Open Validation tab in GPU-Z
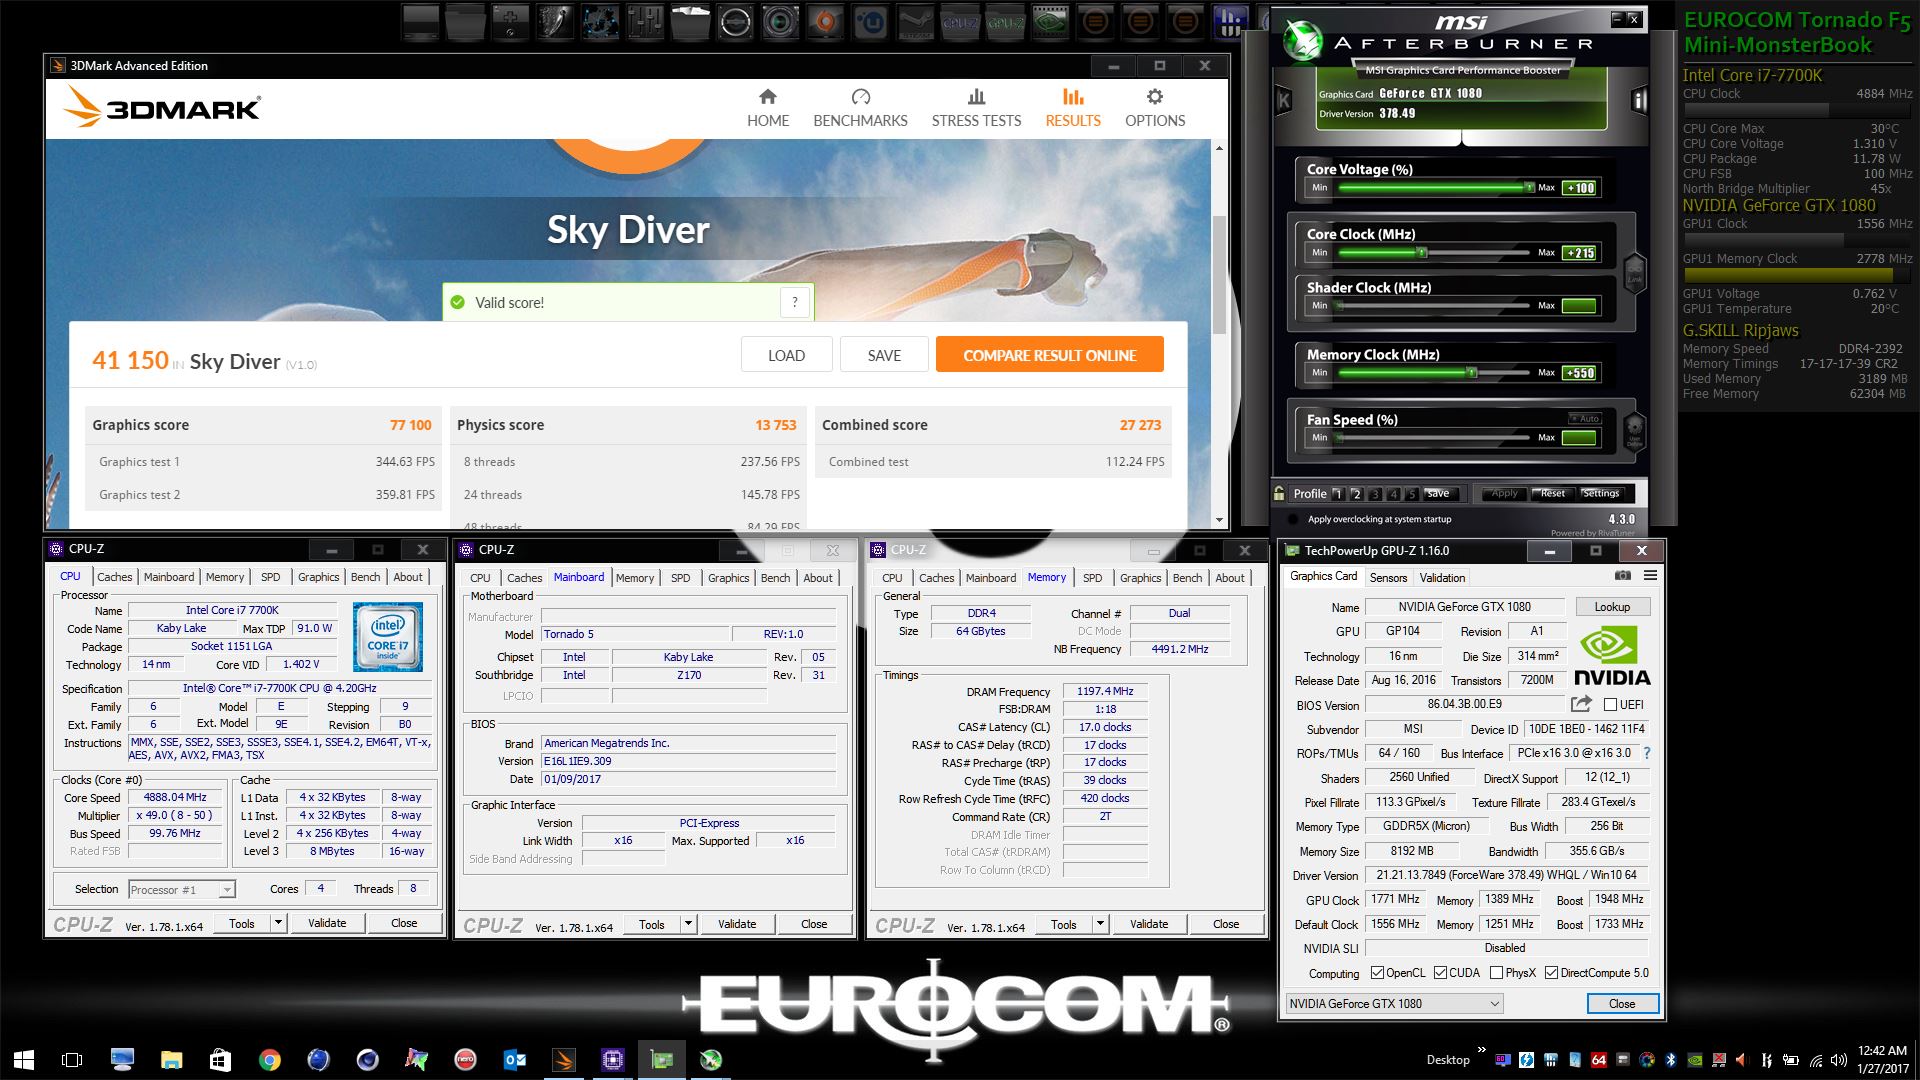The image size is (1920, 1080). pyautogui.click(x=1442, y=578)
